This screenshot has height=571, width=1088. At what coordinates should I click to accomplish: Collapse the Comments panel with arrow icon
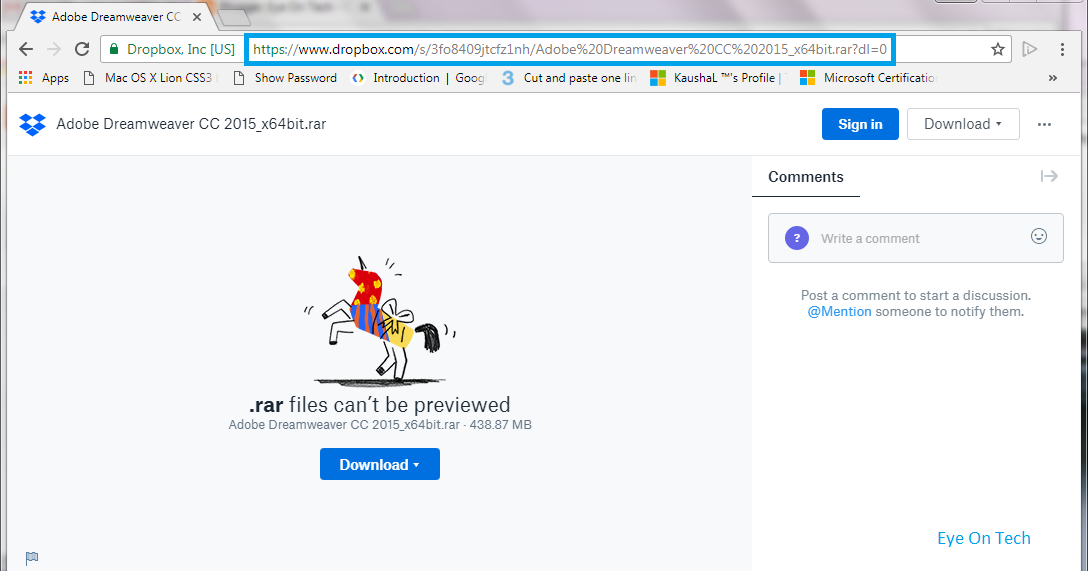click(x=1049, y=176)
